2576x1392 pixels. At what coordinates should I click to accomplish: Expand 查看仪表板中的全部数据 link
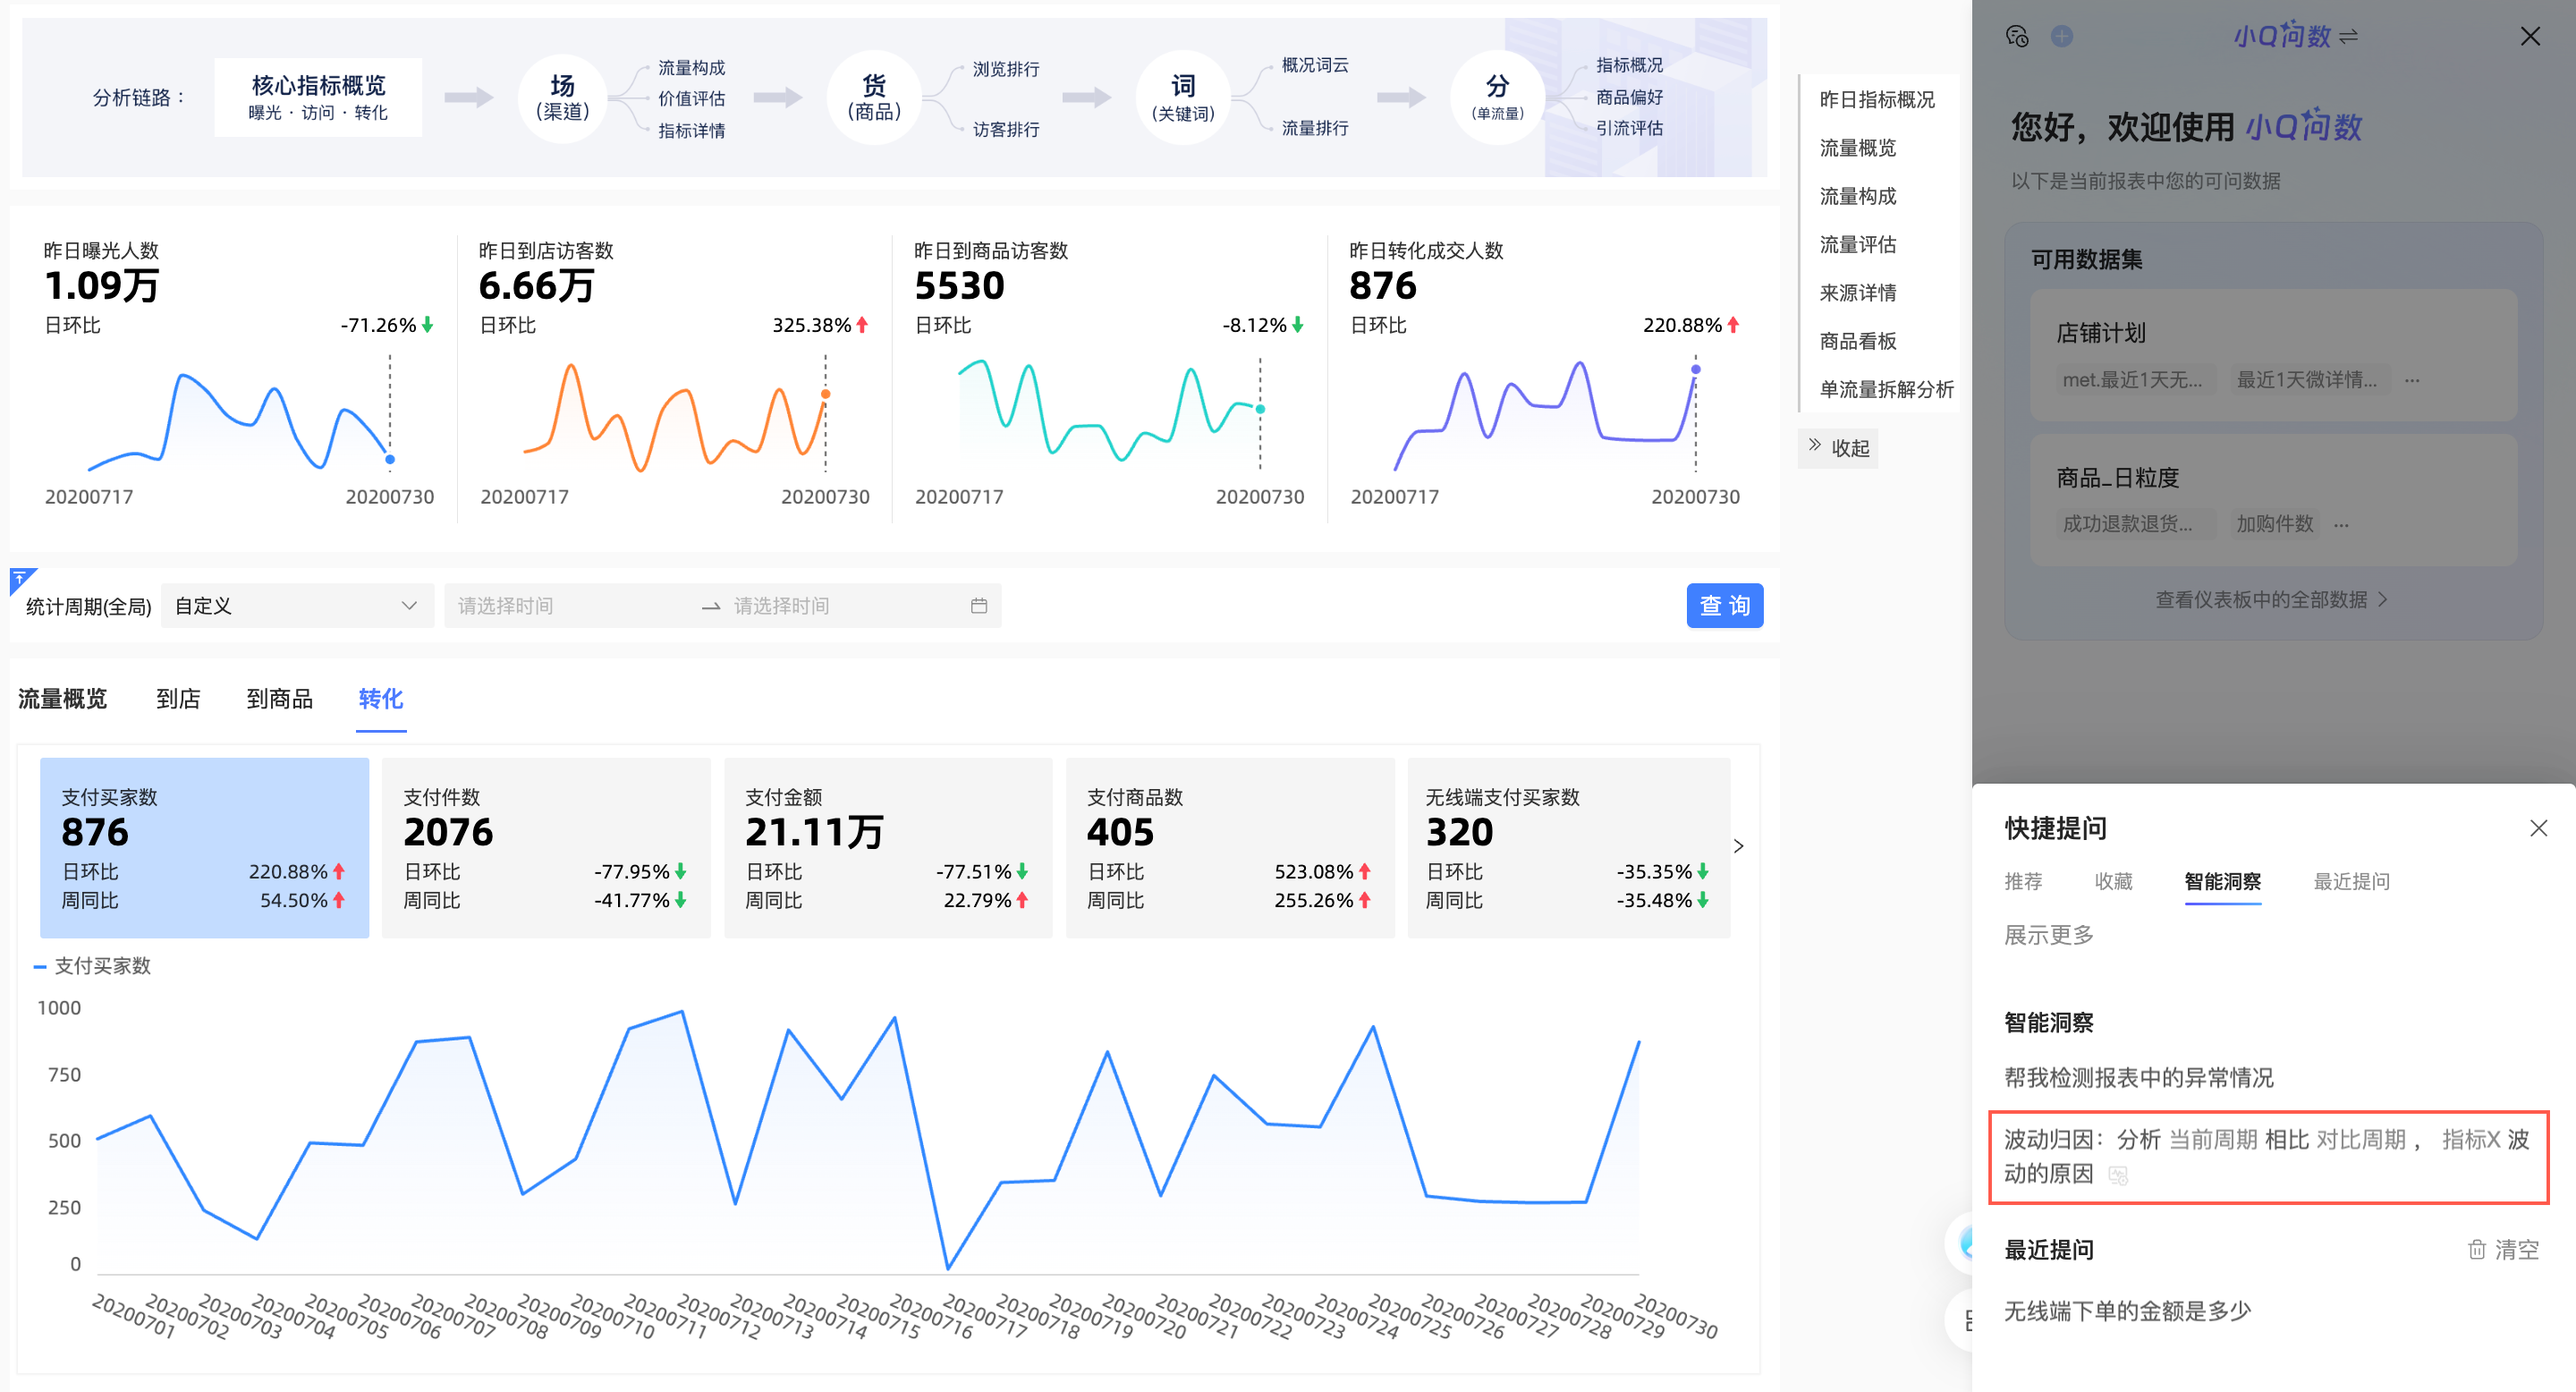coord(2270,599)
